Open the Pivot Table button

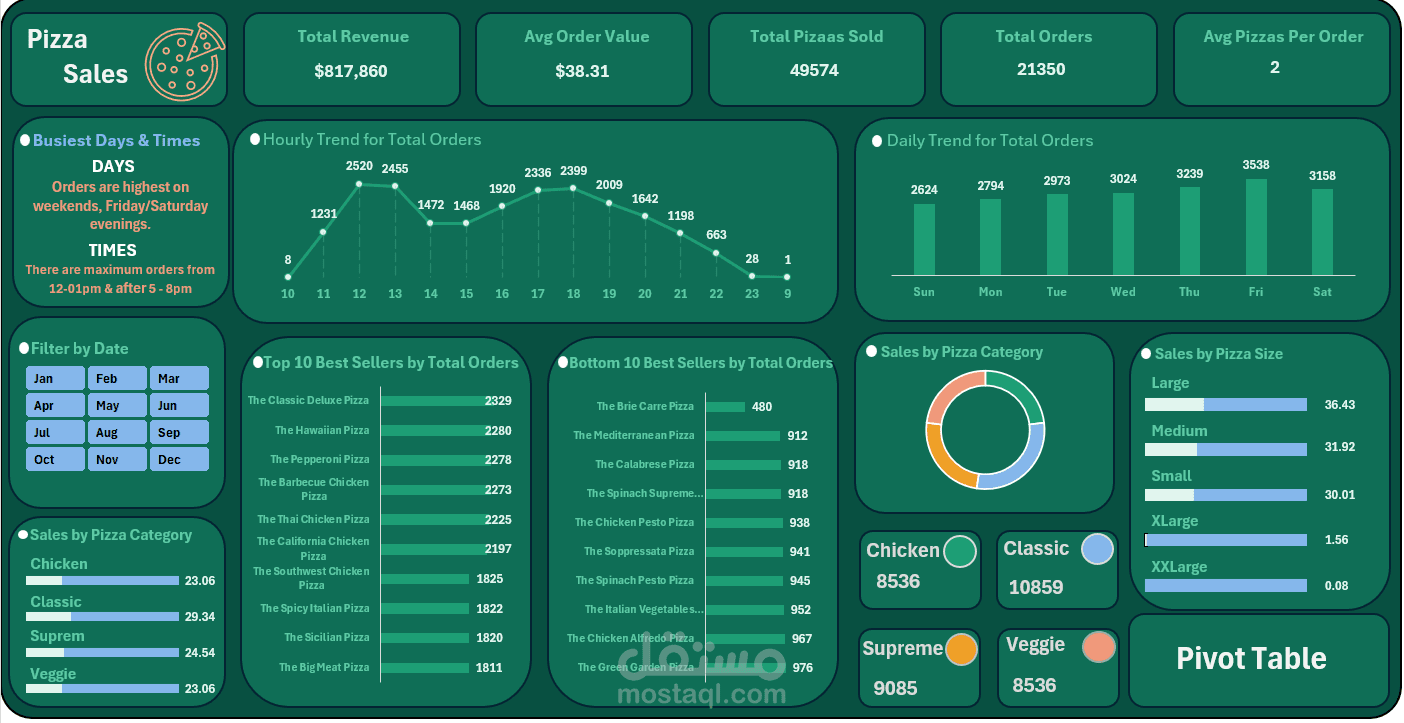point(1258,660)
